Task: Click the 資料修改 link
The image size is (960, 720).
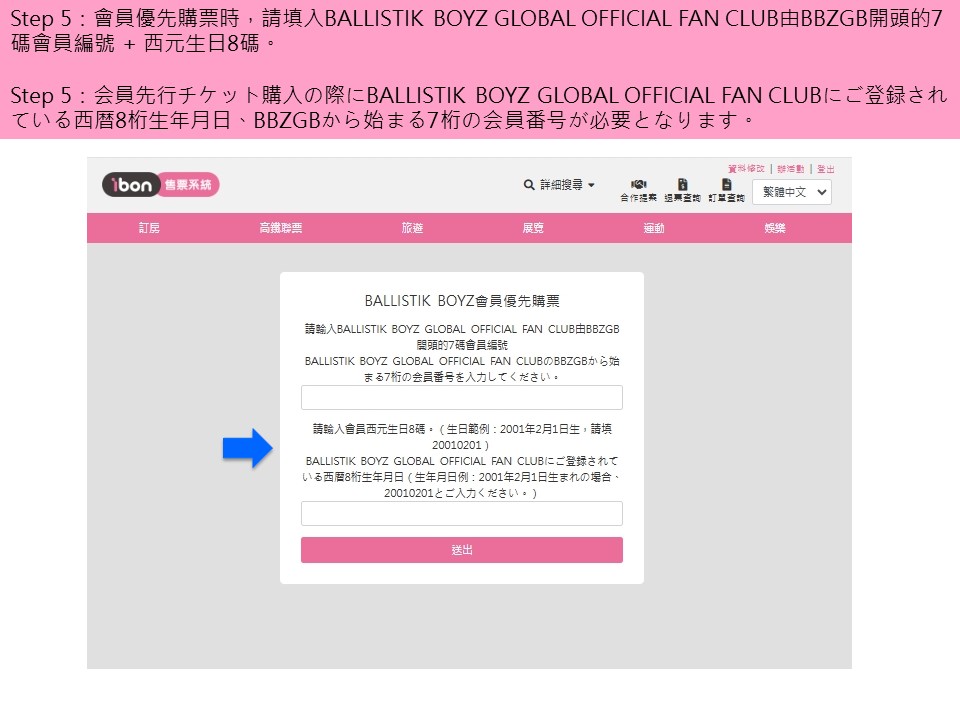Action: 746,169
